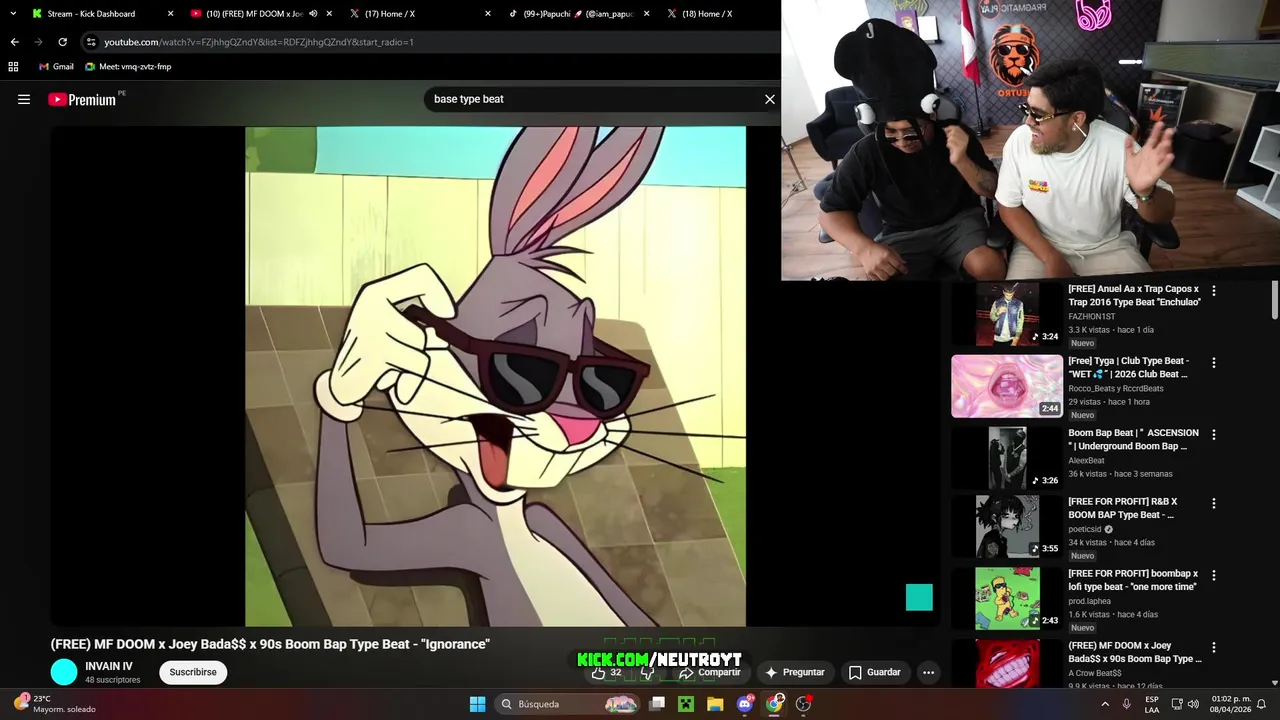Like the video with thumbs up

(x=606, y=672)
